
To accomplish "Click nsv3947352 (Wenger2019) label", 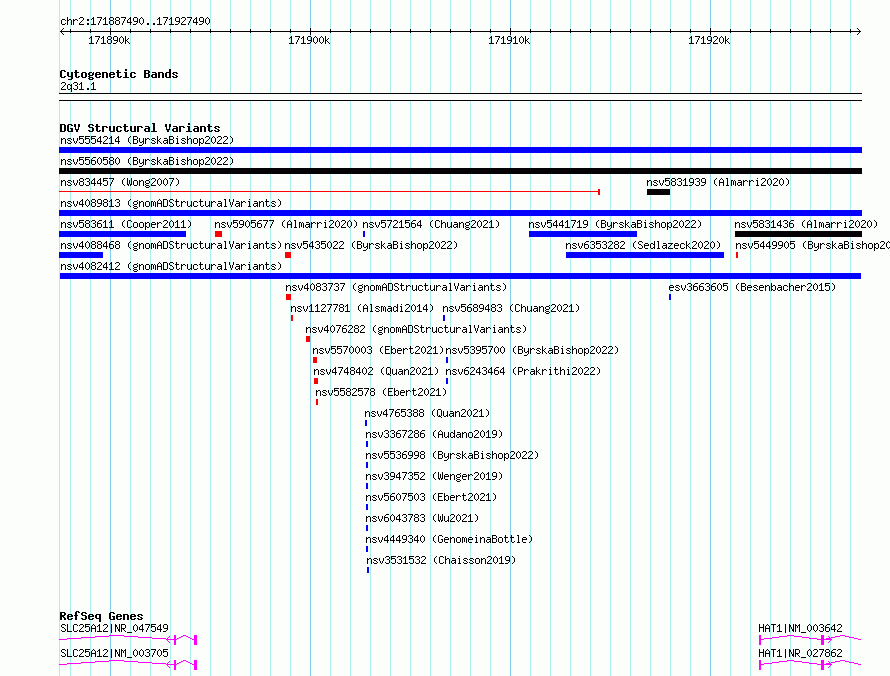I will pyautogui.click(x=434, y=476).
